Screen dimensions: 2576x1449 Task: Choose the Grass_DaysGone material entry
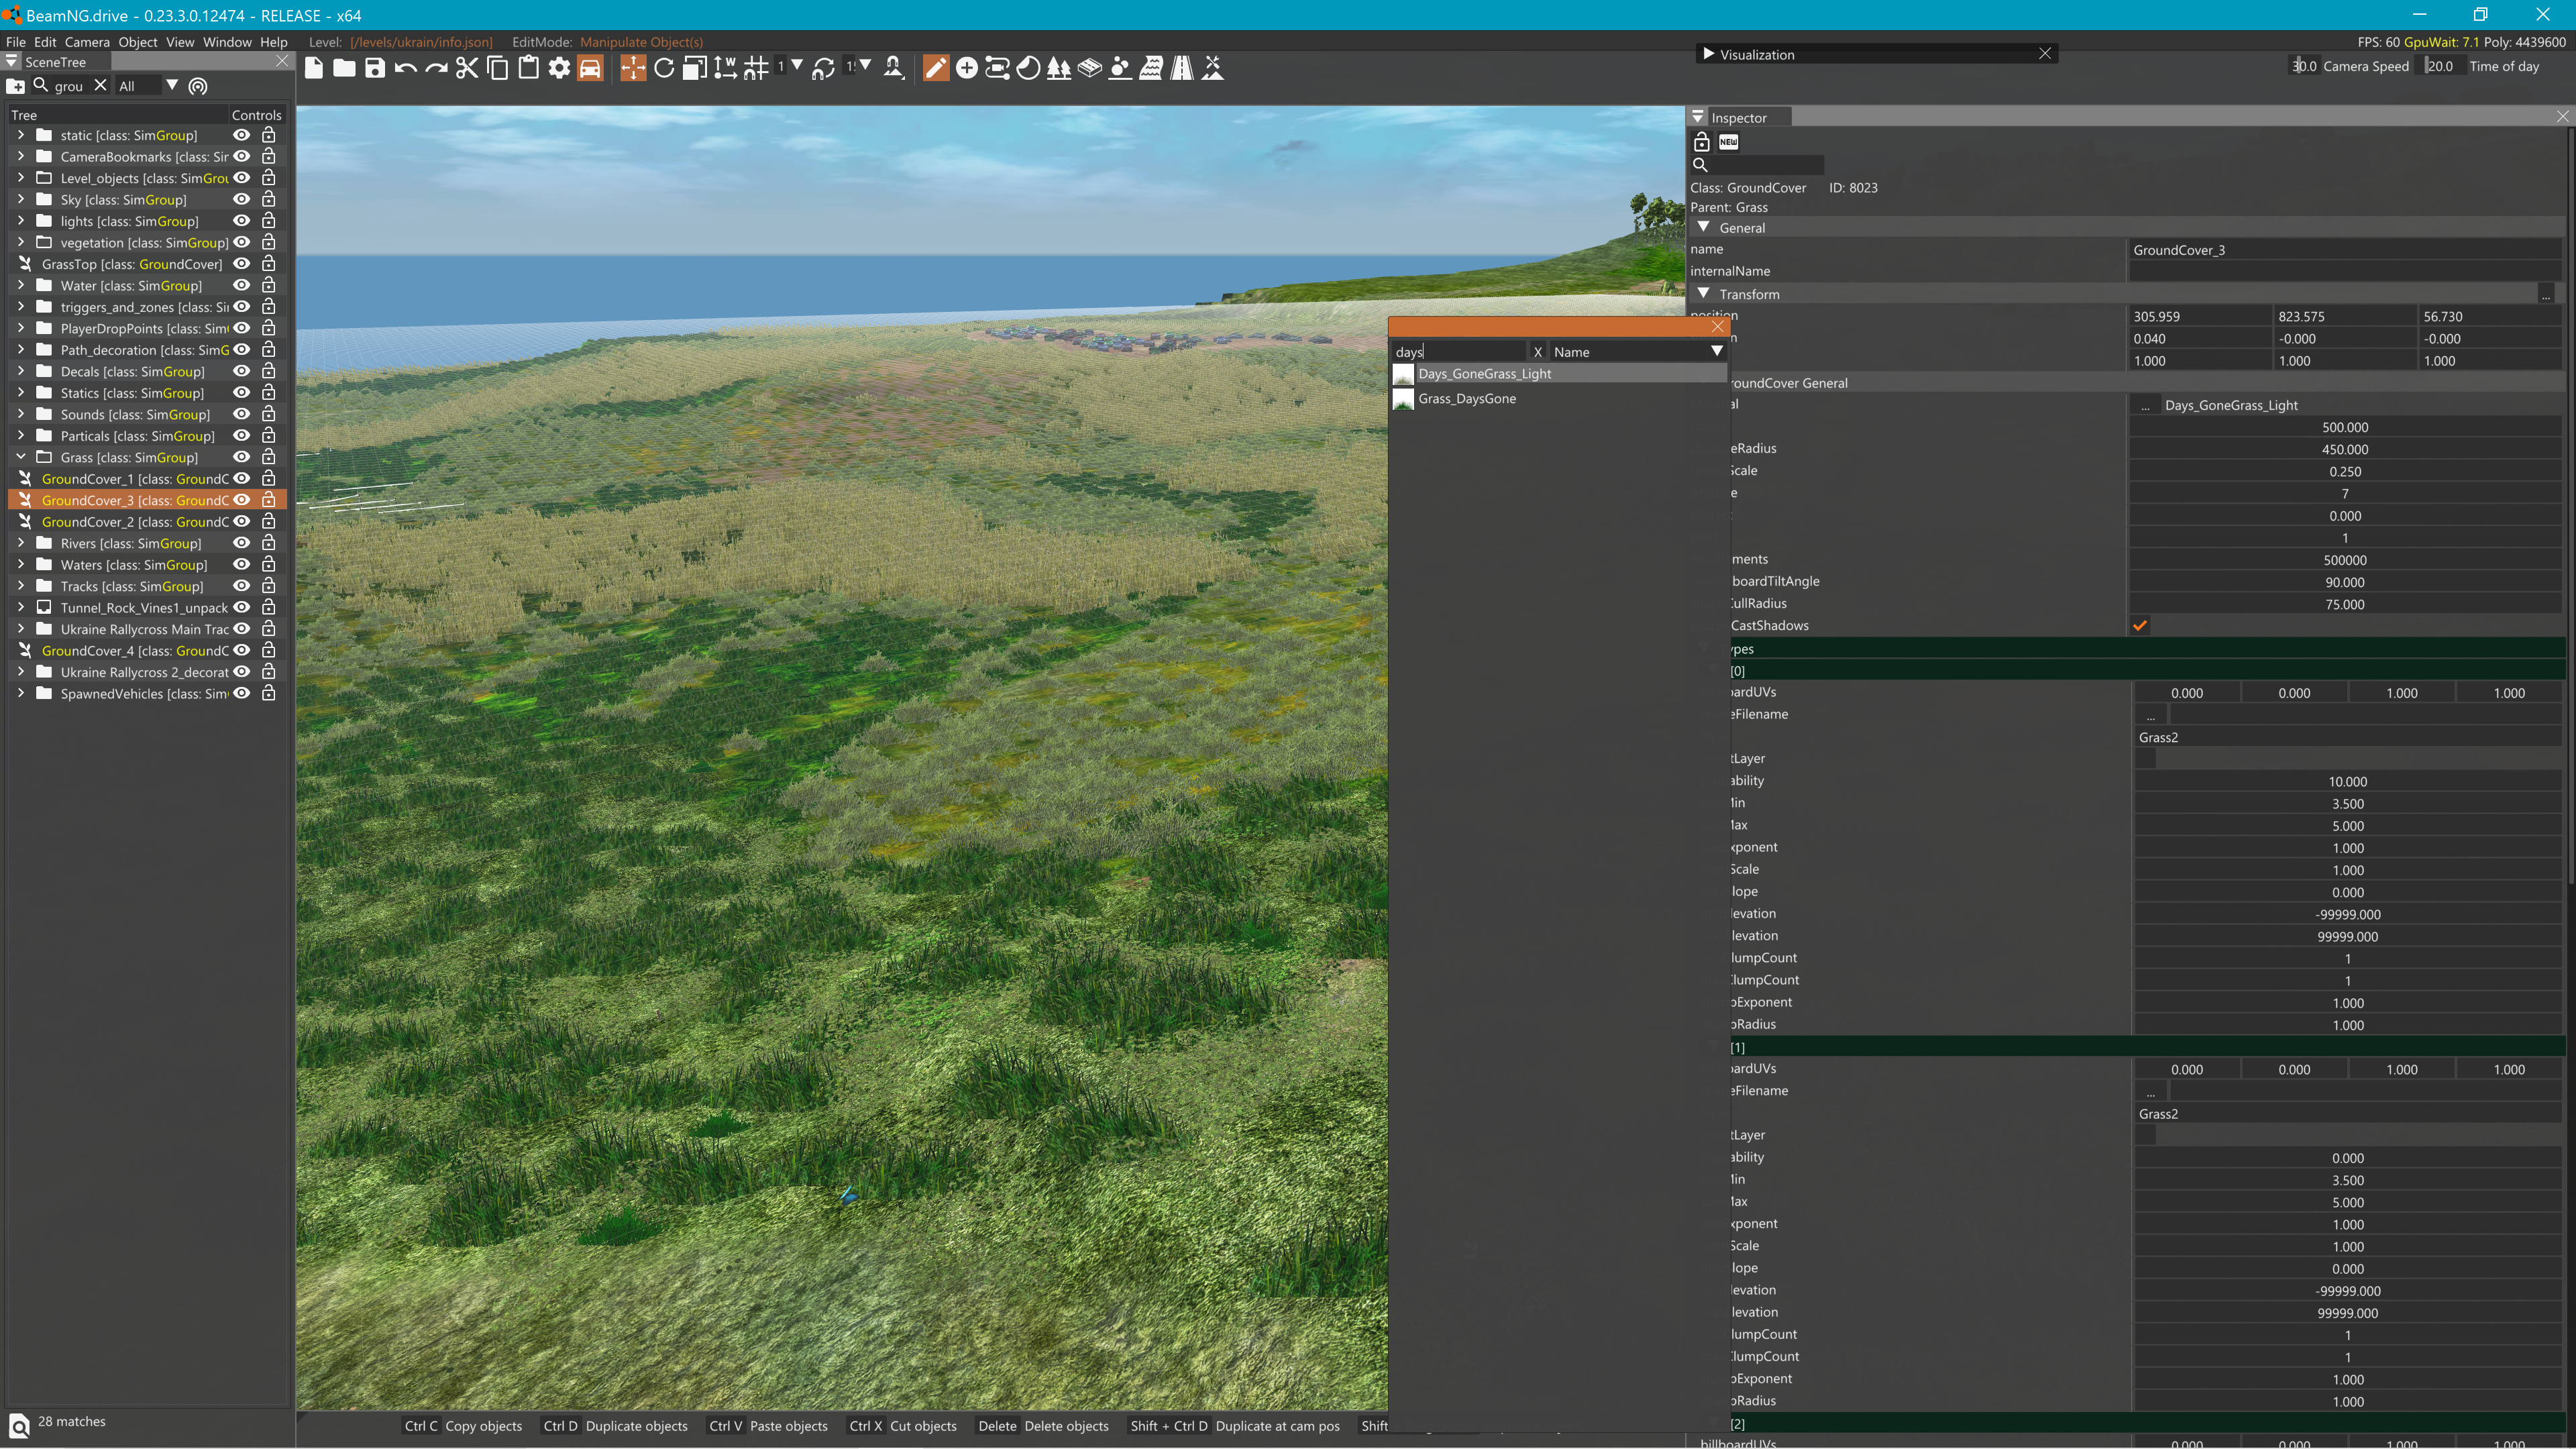point(1466,399)
